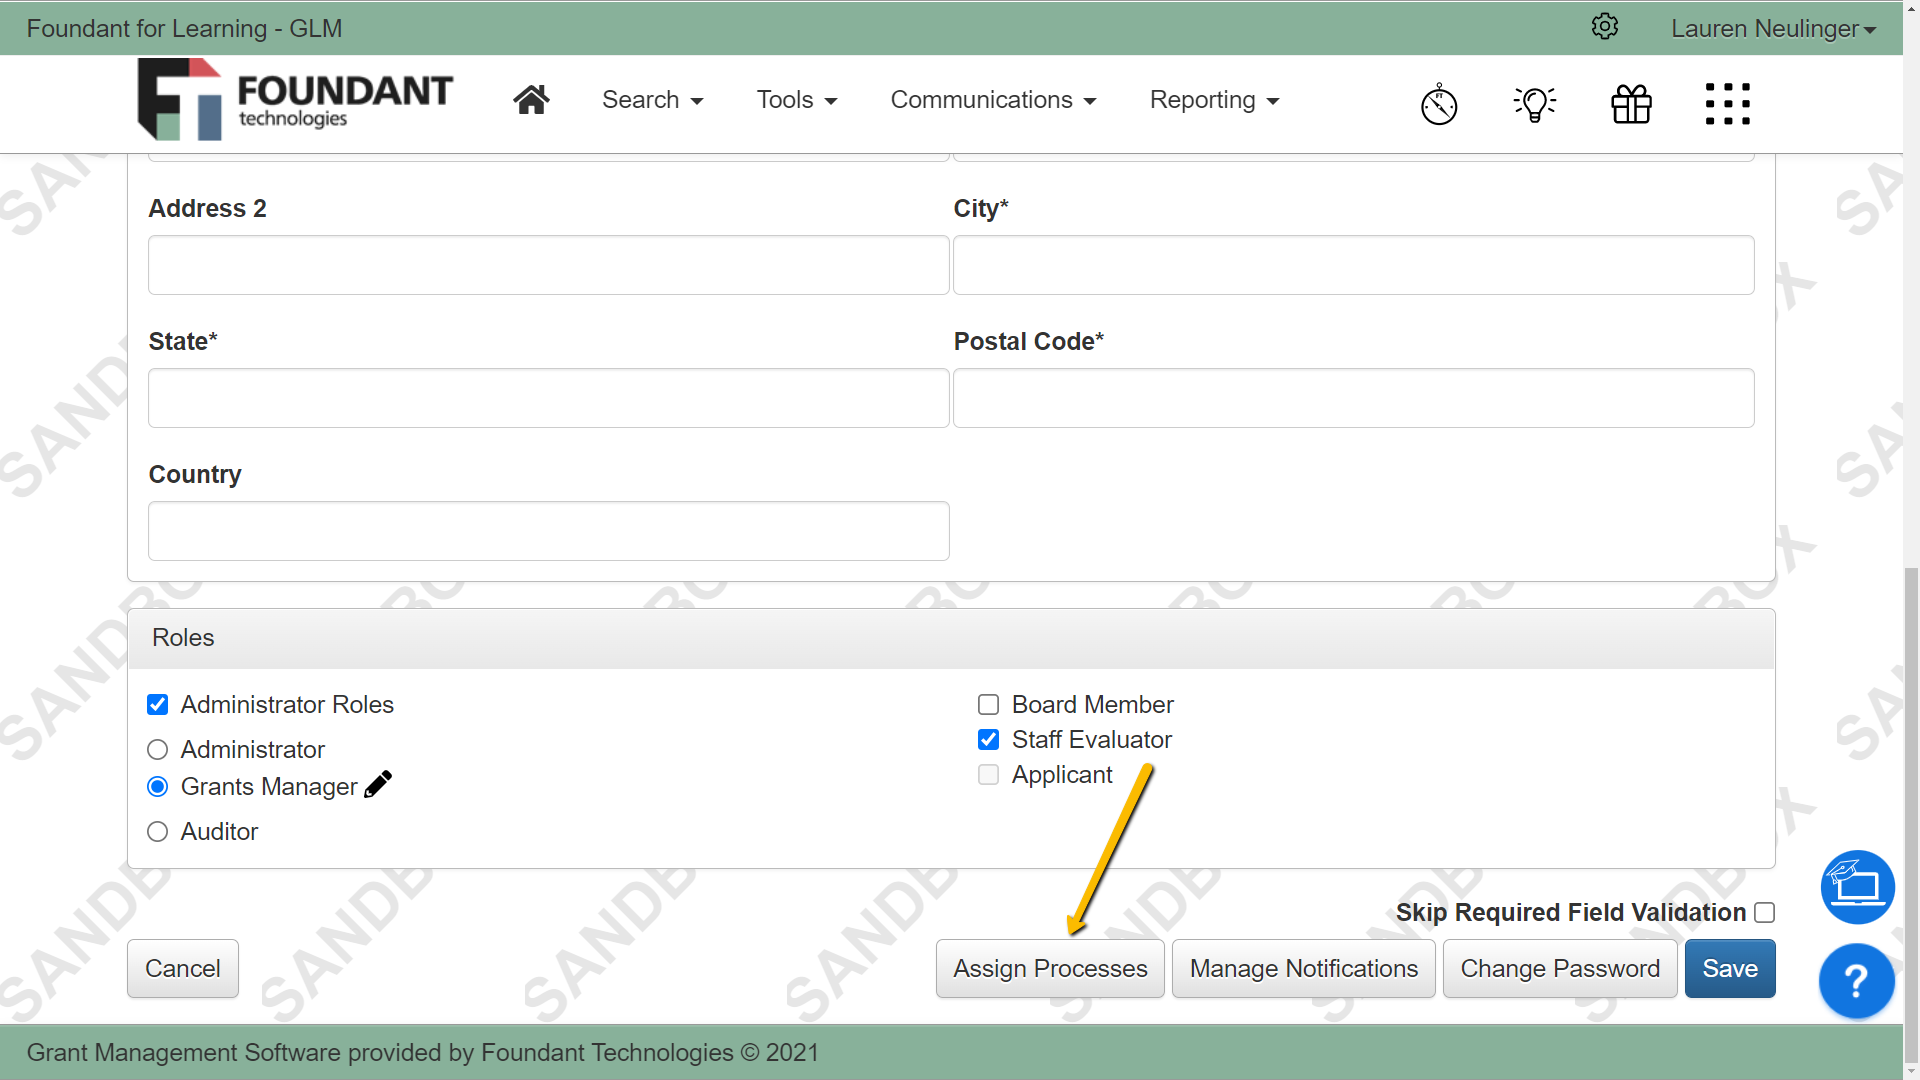Edit Grants Manager role with pencil icon
This screenshot has width=1920, height=1080.
(x=378, y=785)
